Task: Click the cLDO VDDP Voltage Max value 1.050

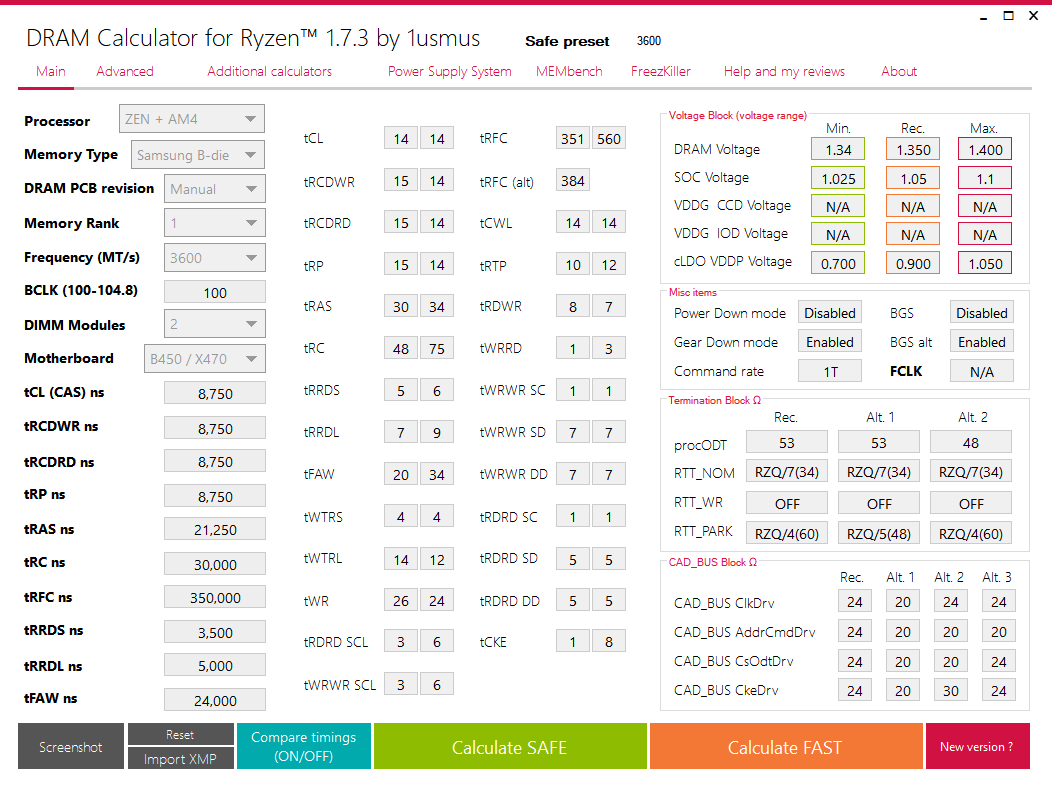Action: tap(985, 263)
